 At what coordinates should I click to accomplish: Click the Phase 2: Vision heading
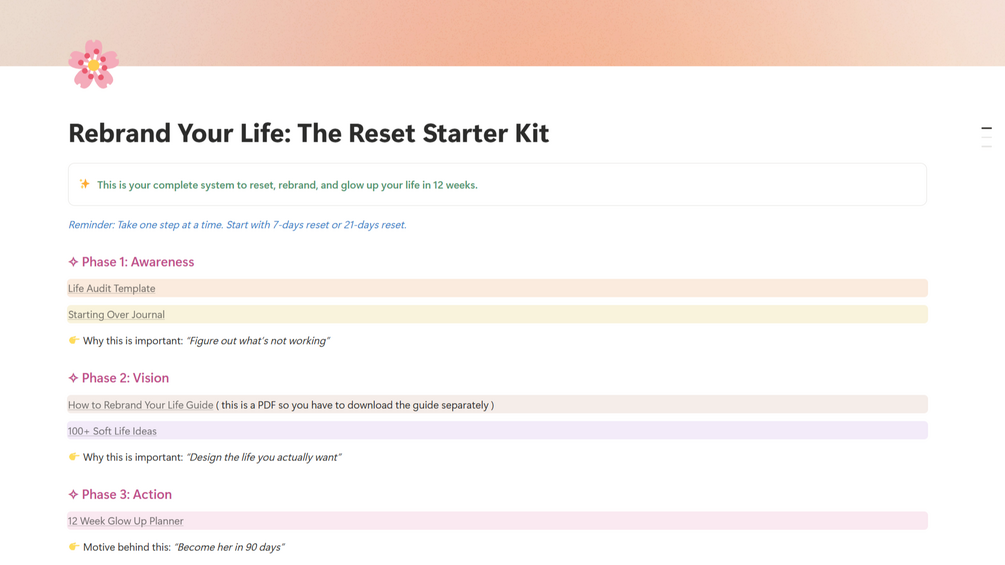(119, 378)
